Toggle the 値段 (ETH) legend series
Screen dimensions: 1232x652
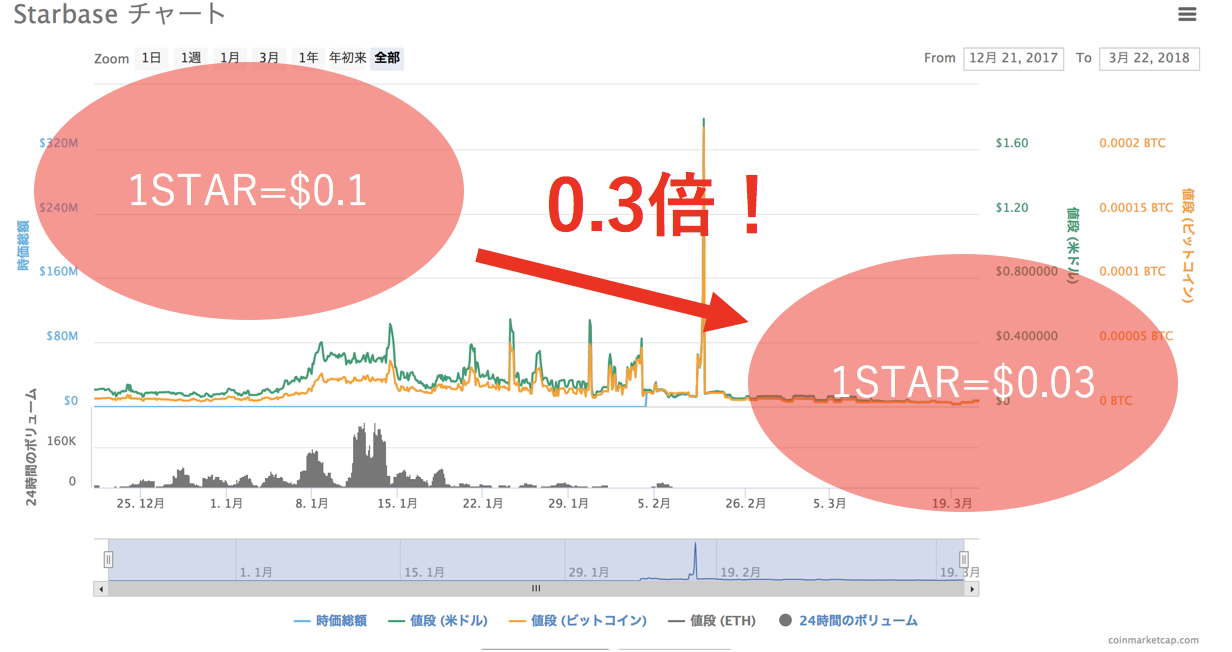(712, 620)
